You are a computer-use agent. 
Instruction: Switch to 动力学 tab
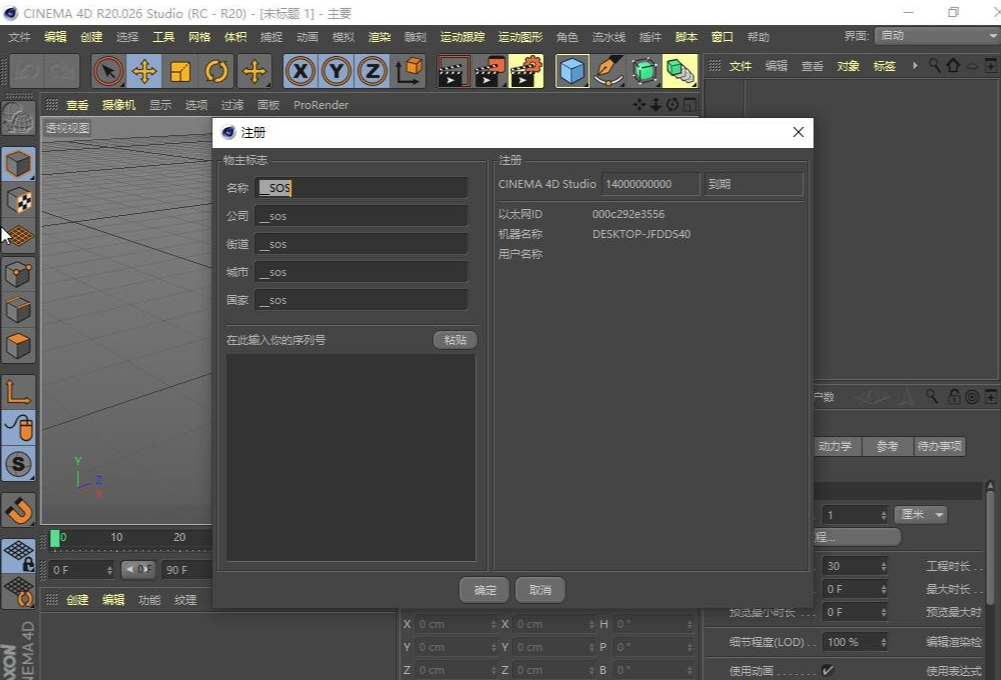(x=836, y=446)
